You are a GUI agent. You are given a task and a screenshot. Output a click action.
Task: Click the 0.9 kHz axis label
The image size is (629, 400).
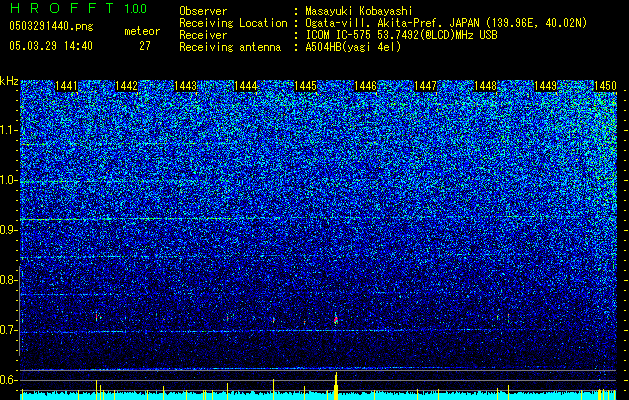pyautogui.click(x=9, y=230)
